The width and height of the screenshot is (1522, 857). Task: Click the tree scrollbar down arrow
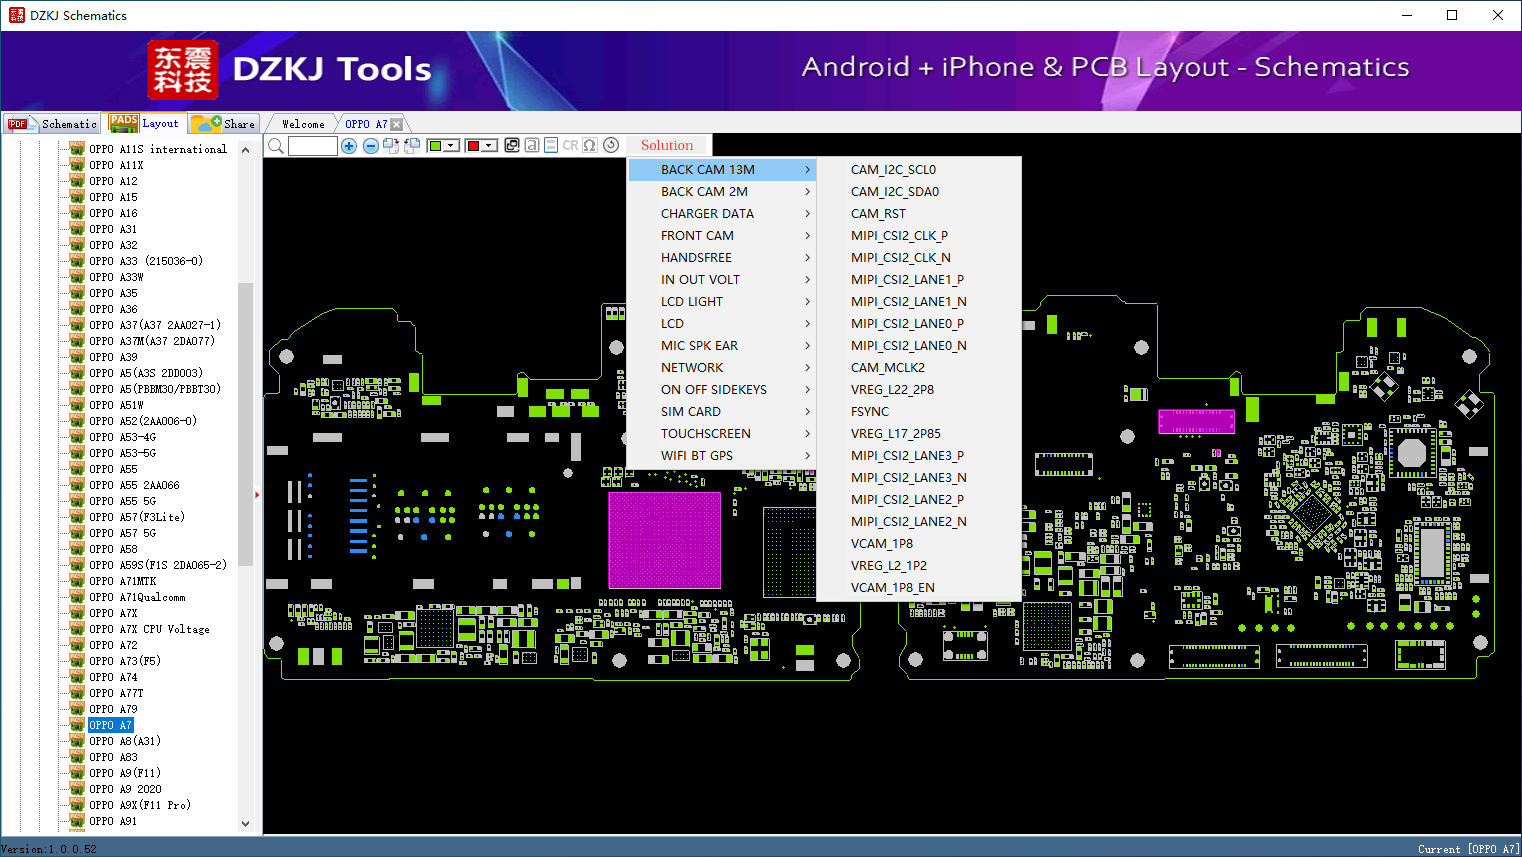(246, 824)
